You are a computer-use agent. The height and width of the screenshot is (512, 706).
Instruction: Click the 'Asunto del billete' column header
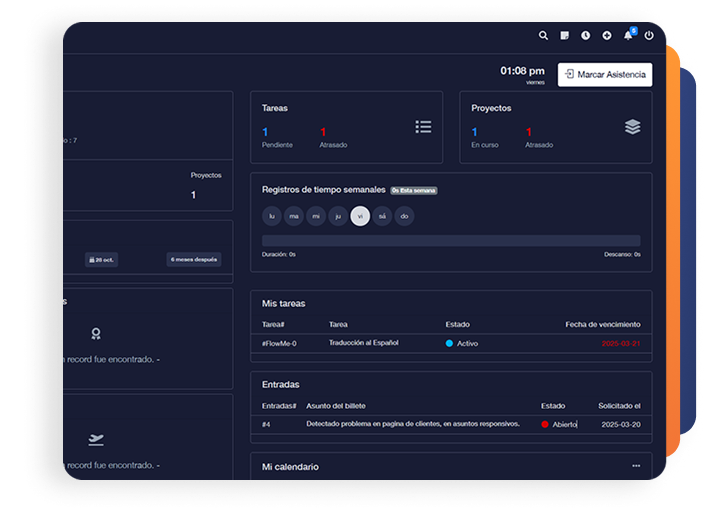pyautogui.click(x=336, y=406)
